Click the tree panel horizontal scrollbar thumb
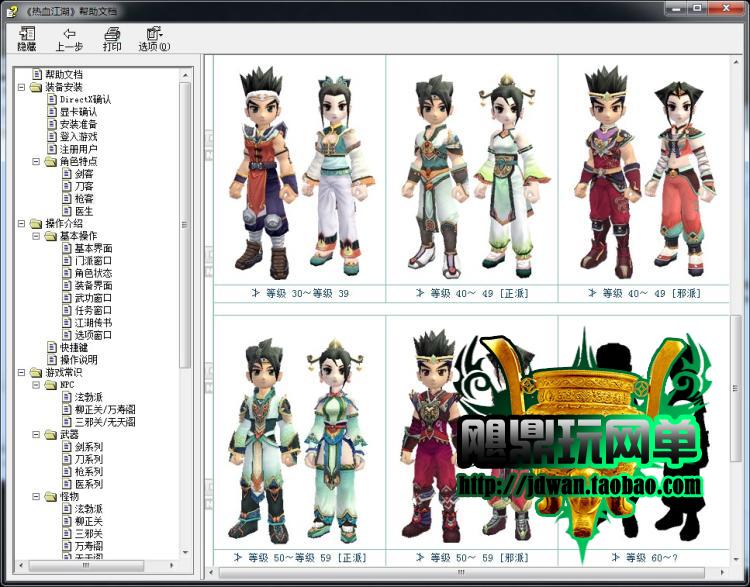 [x=86, y=565]
